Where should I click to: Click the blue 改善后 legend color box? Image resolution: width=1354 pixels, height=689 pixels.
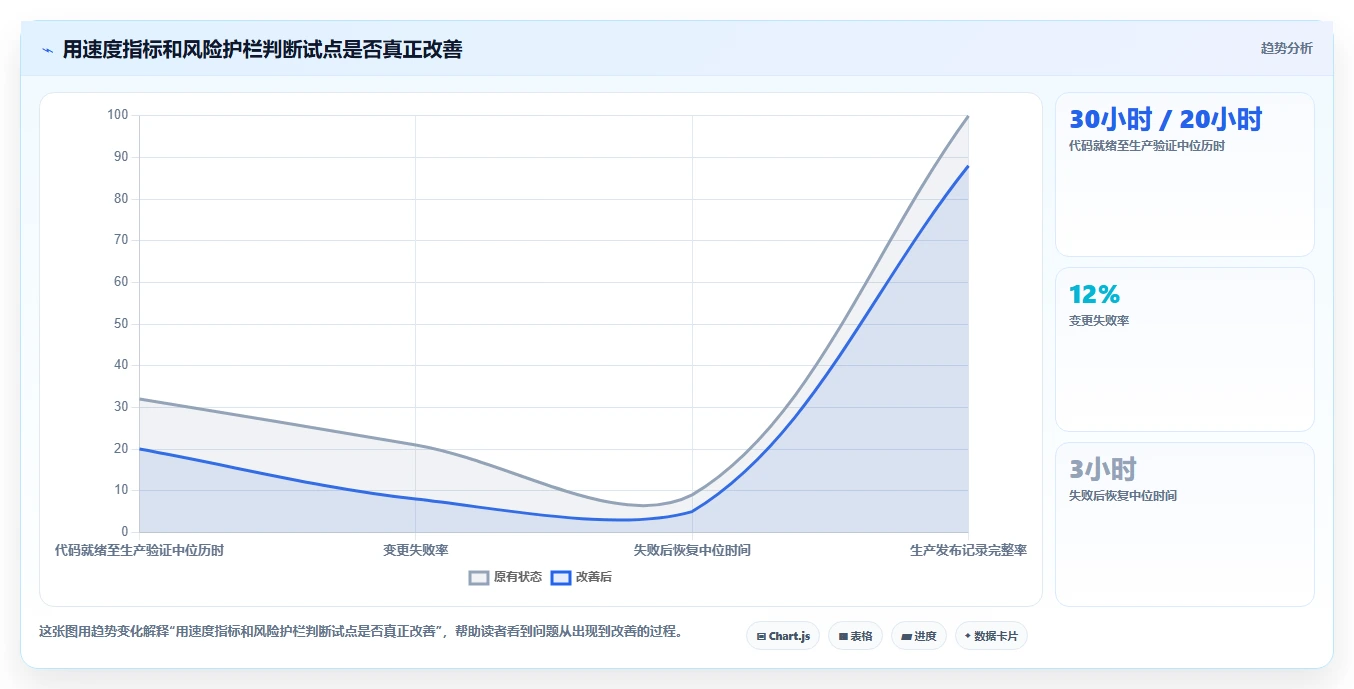tap(561, 577)
